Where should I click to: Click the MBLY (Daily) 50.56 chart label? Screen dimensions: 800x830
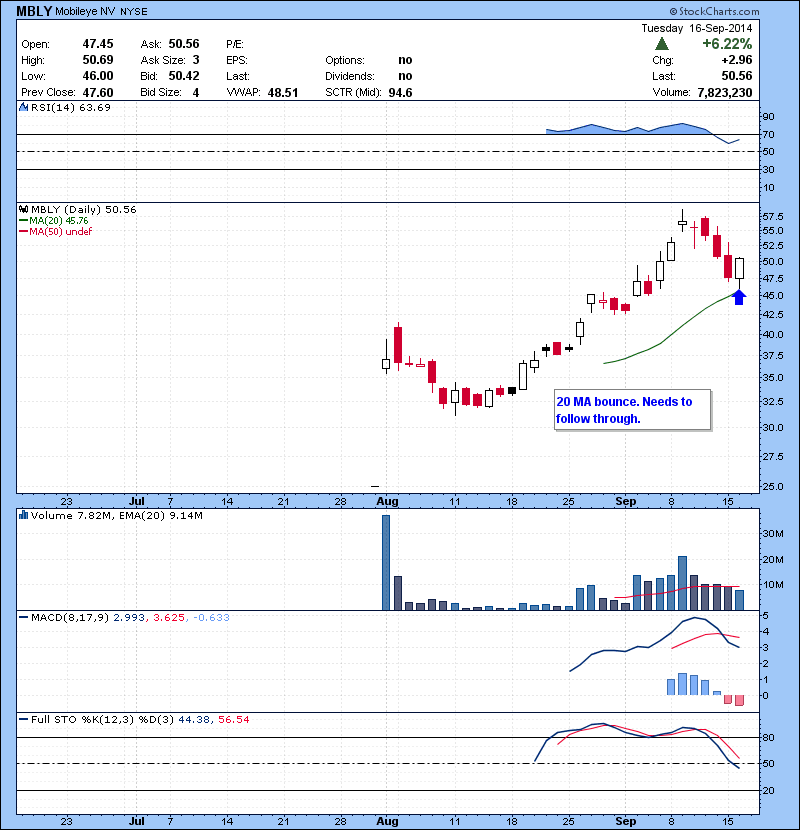tap(84, 210)
